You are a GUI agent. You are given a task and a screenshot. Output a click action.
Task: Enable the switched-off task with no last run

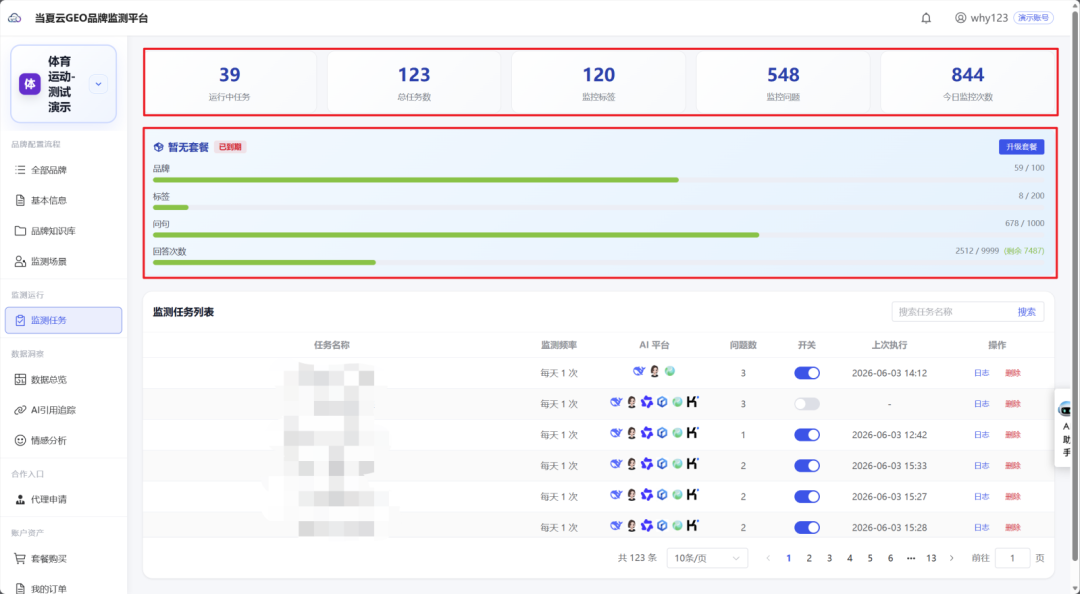click(x=807, y=404)
